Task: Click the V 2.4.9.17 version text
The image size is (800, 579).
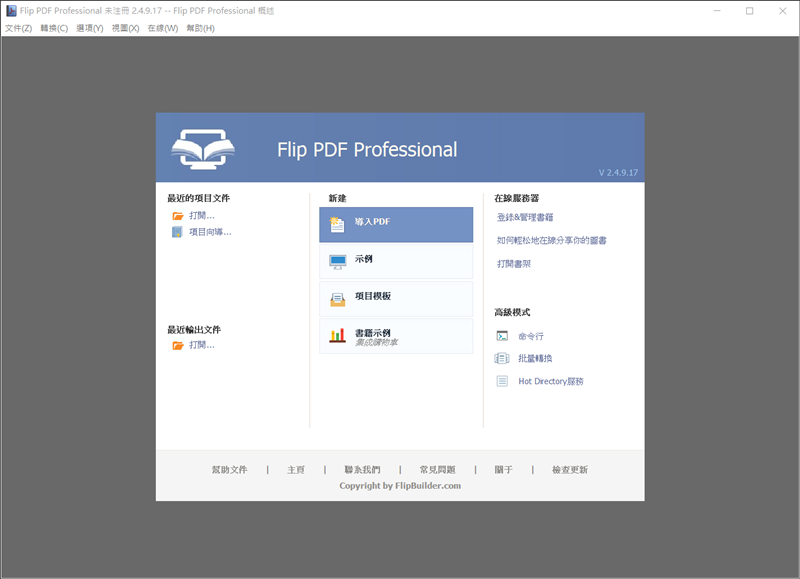Action: click(618, 172)
